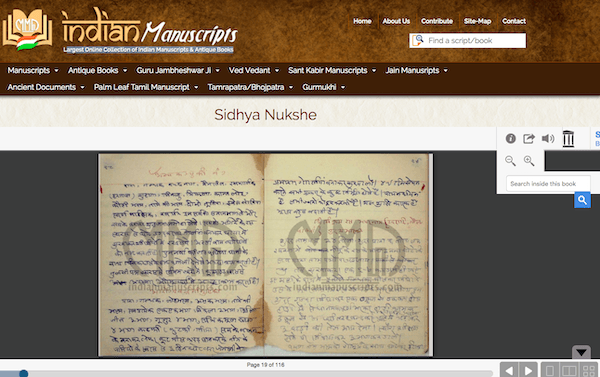Click the page navigation slider track

point(246,373)
